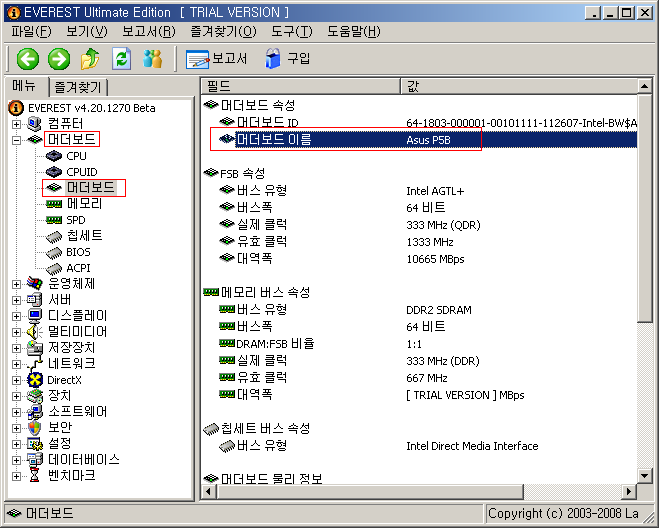Click the Up folder toolbar icon
The image size is (659, 528).
[x=90, y=58]
